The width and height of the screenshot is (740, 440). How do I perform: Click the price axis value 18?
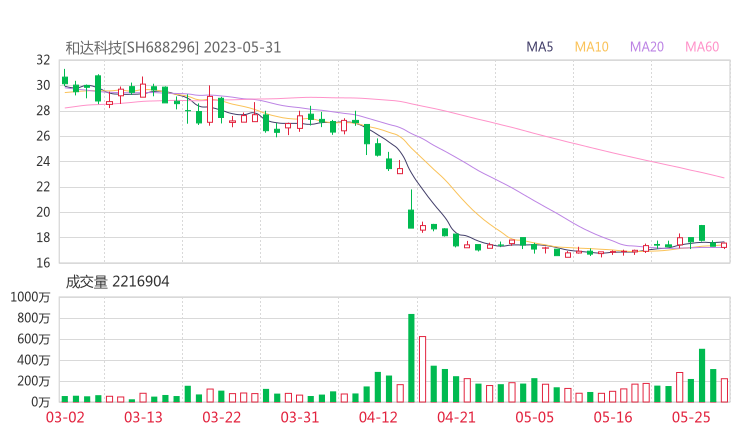[x=43, y=237]
